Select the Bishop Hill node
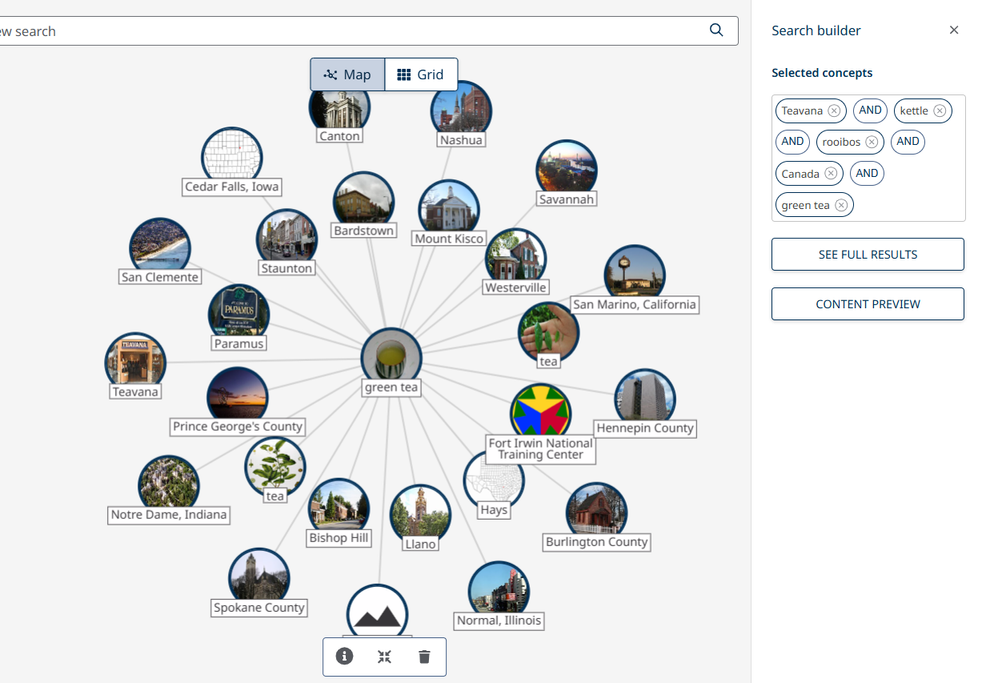The image size is (986, 683). 339,509
